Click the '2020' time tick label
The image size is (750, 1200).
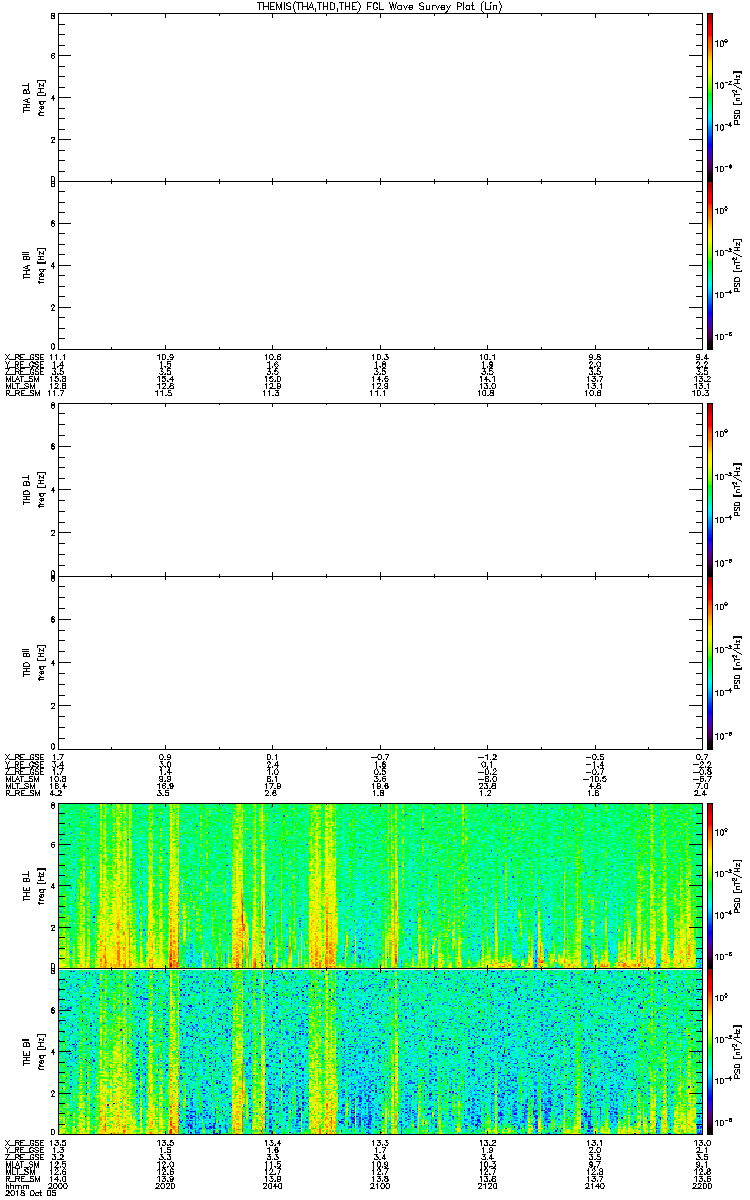tap(166, 1186)
